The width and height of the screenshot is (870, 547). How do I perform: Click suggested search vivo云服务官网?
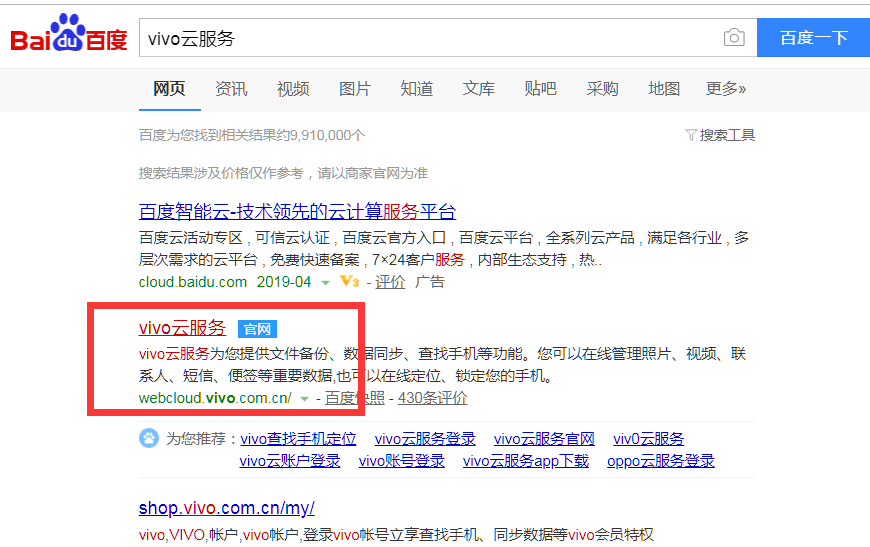tap(544, 439)
